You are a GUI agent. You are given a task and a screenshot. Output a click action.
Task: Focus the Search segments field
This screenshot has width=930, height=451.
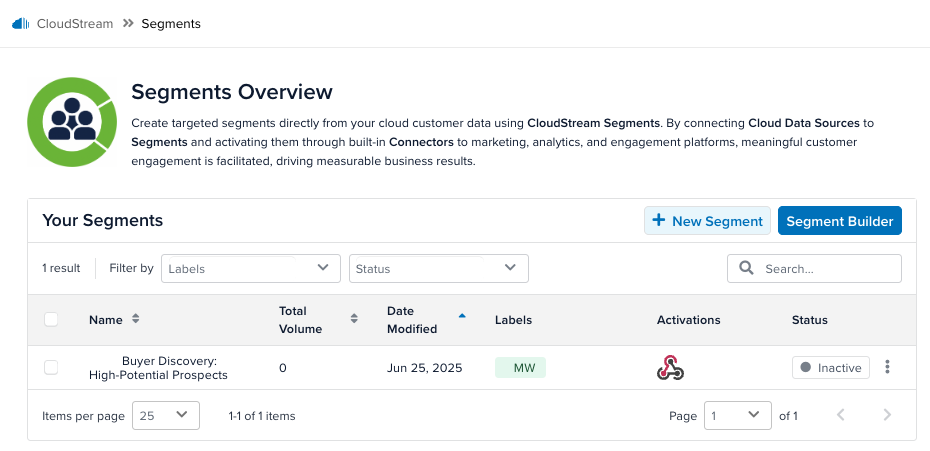[x=814, y=268]
